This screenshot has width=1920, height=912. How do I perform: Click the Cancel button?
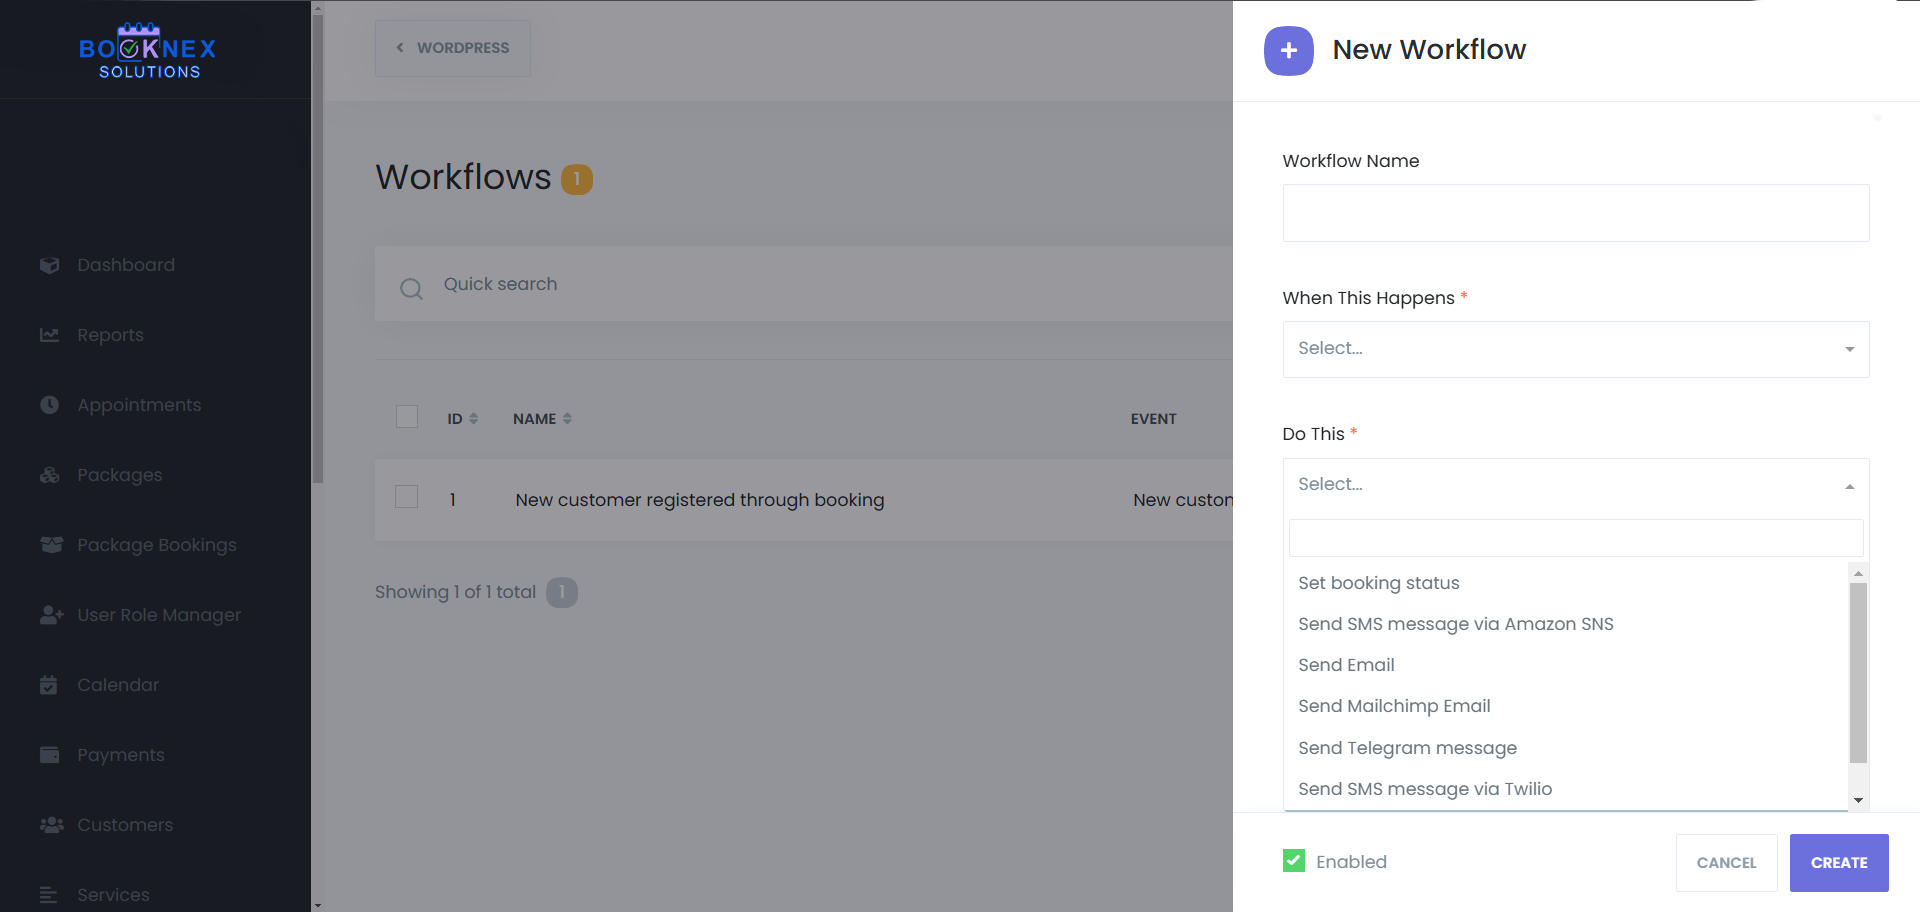[1726, 862]
